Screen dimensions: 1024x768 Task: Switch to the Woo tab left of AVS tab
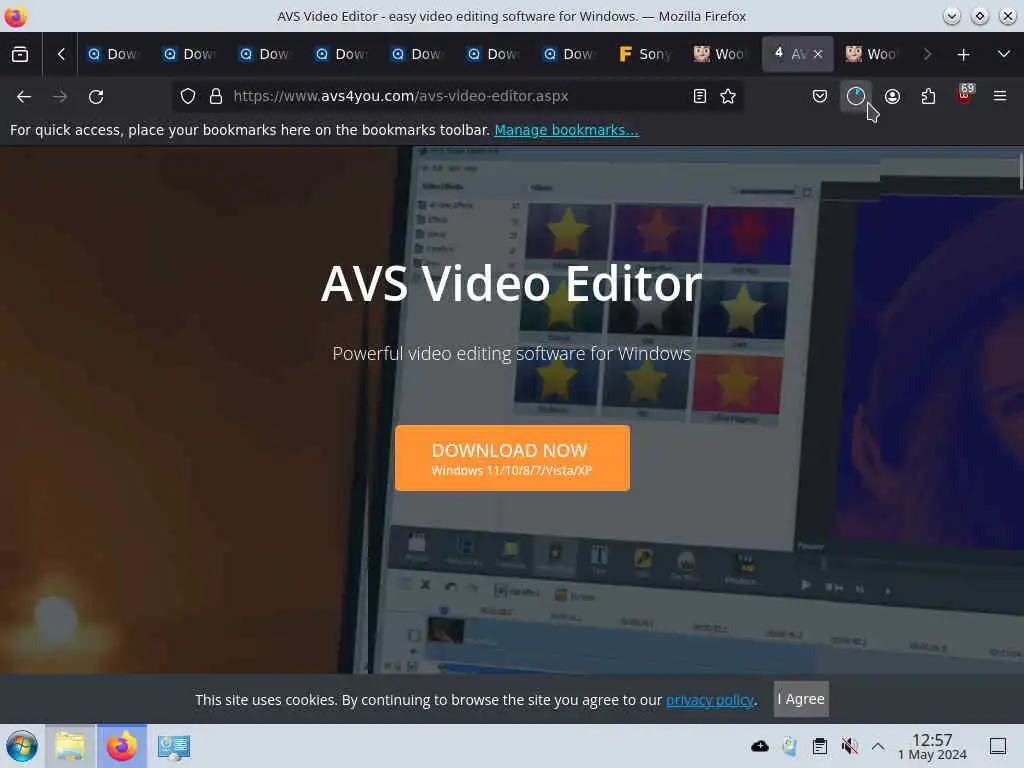coord(719,54)
